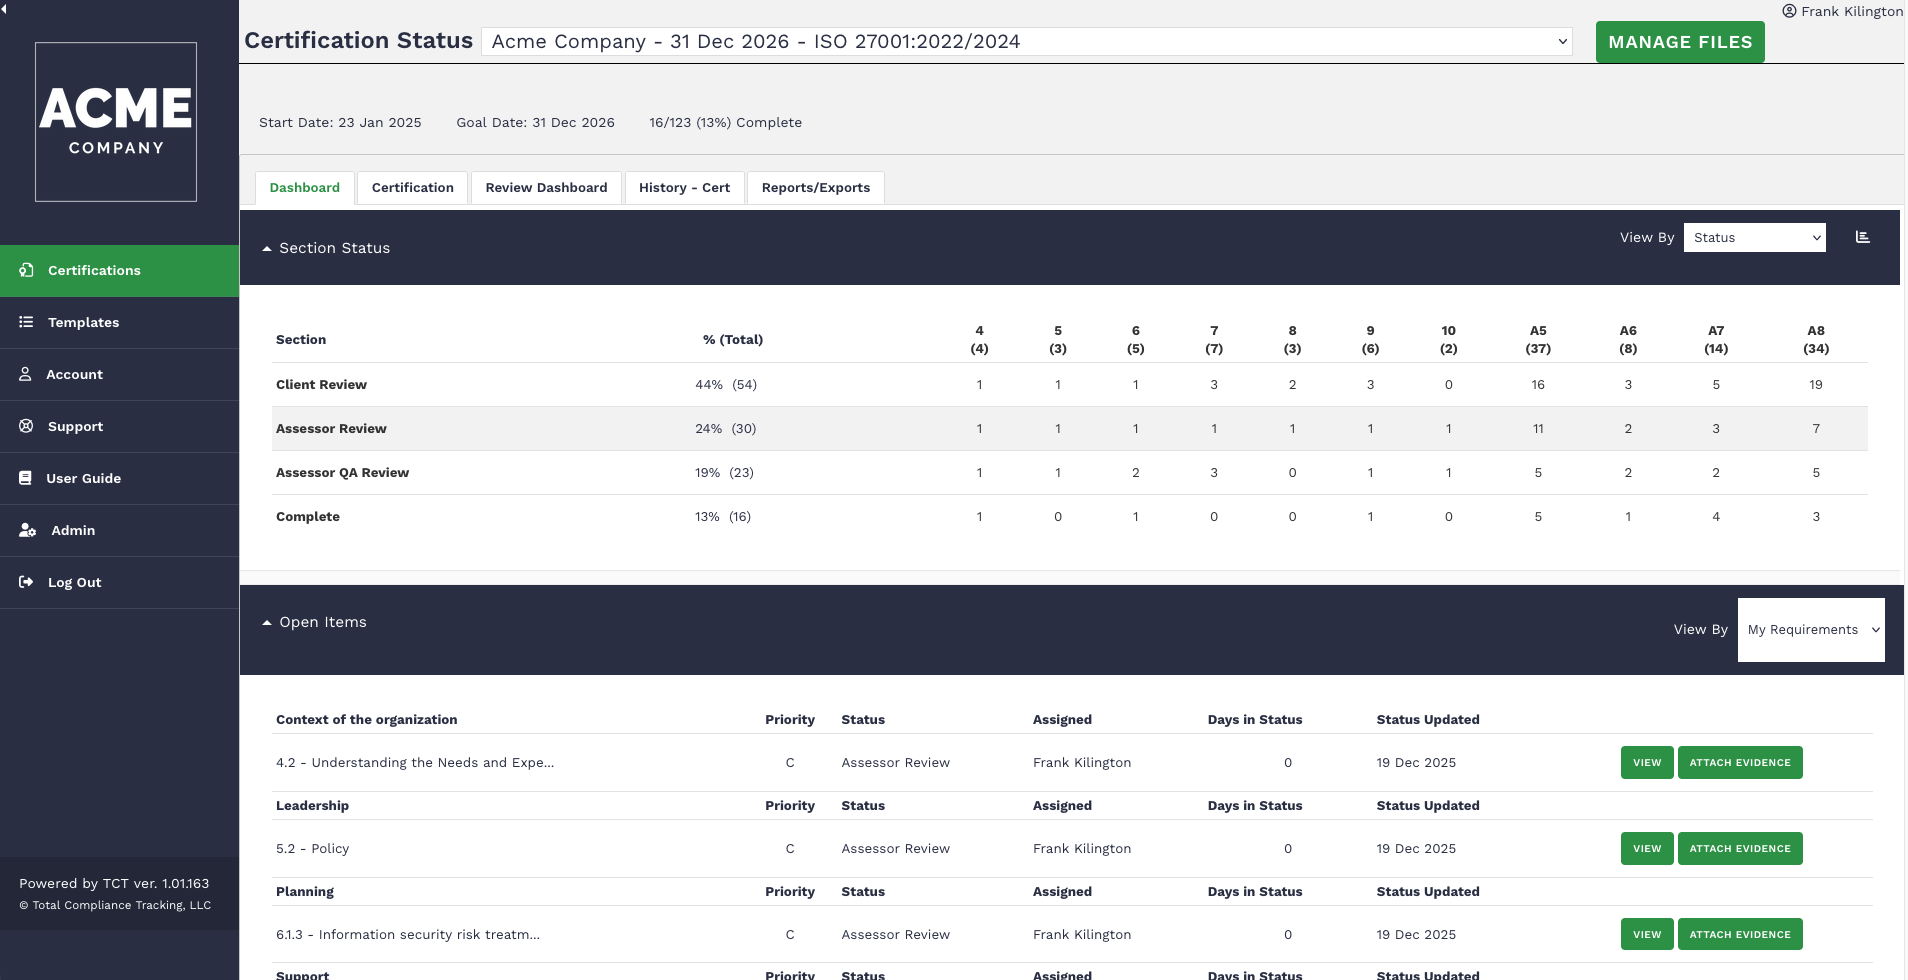Collapse the Open Items panel
This screenshot has width=1908, height=980.
(x=266, y=621)
